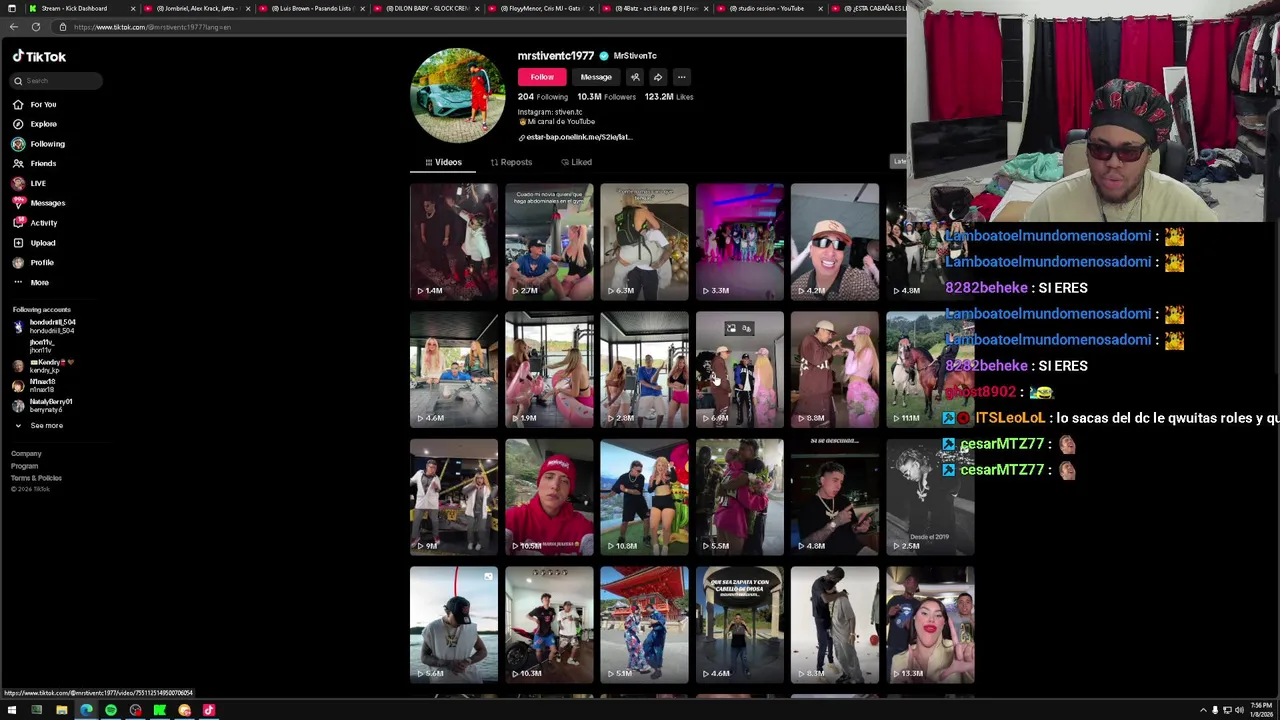Focus the TikTok search field
Viewport: 1280px width, 720px height.
tap(56, 81)
